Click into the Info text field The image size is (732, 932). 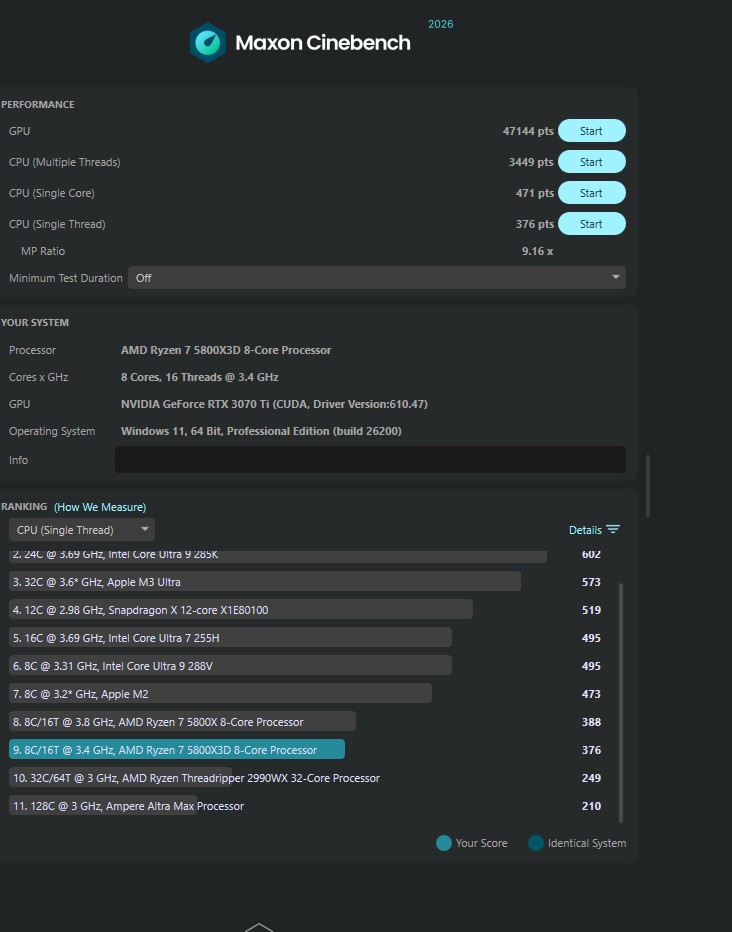370,459
